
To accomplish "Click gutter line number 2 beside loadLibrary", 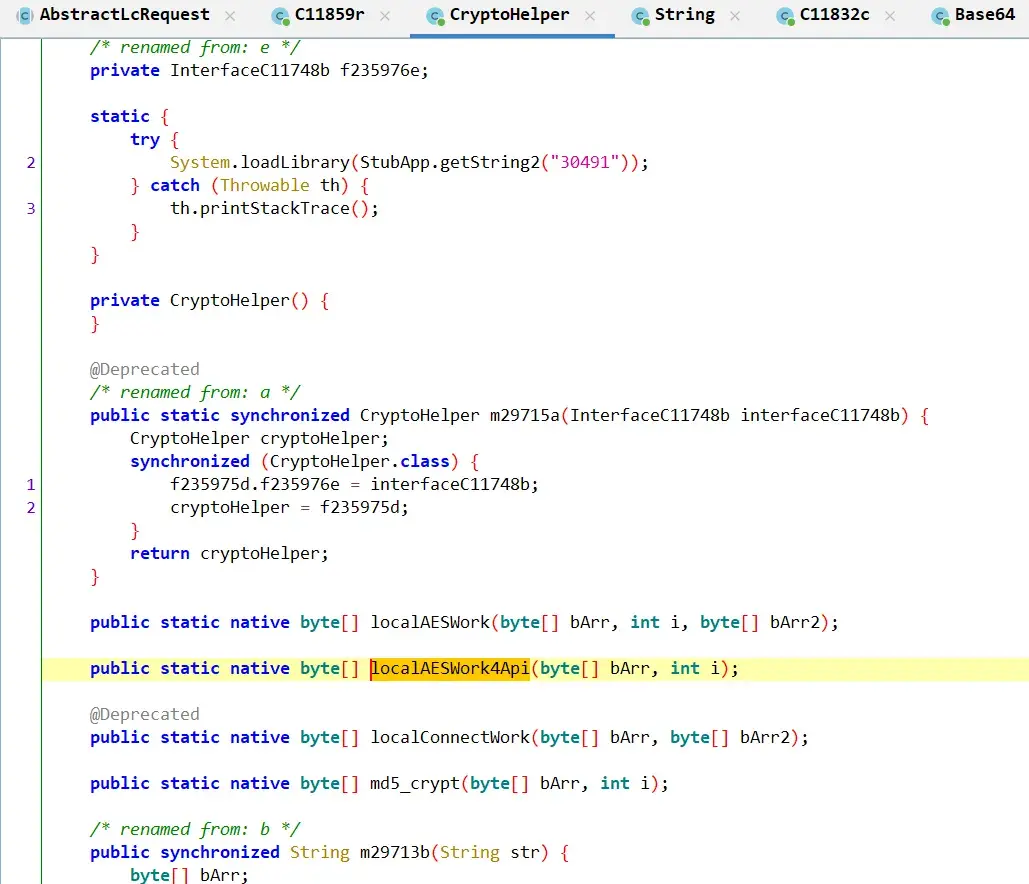I will (x=31, y=163).
